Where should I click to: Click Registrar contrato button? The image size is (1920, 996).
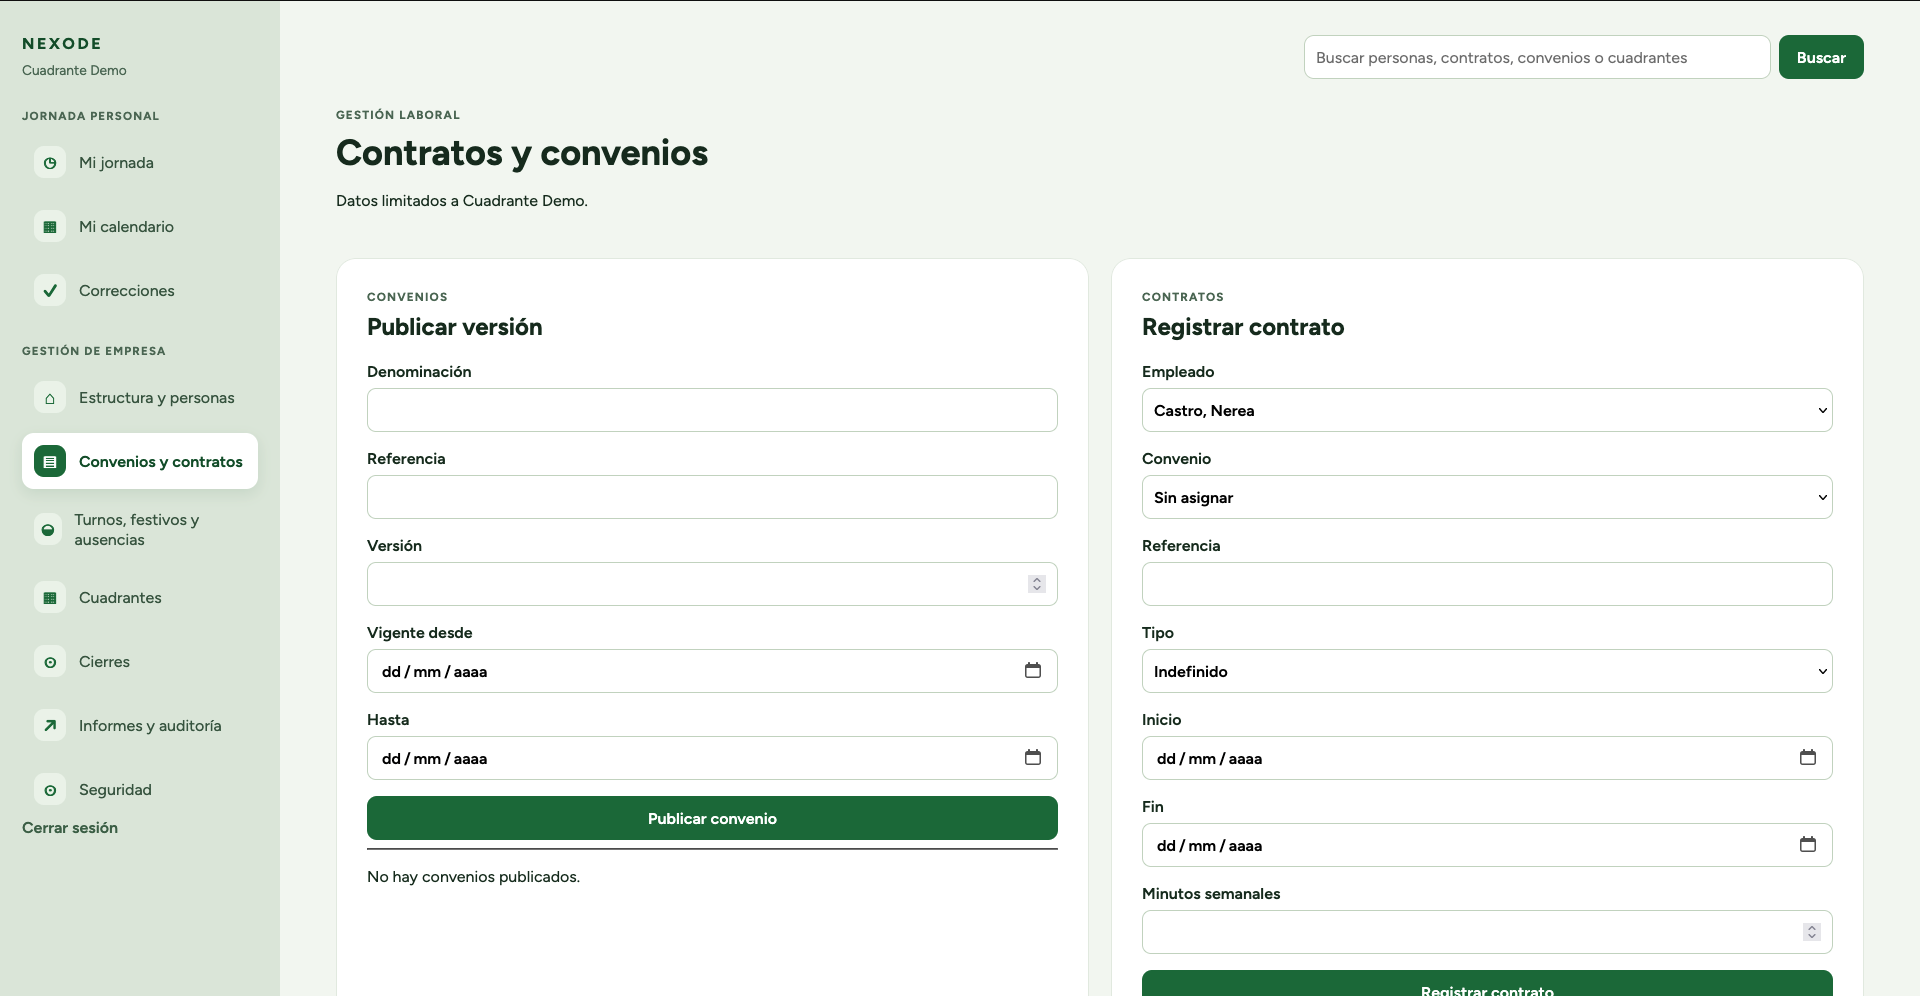click(1487, 984)
